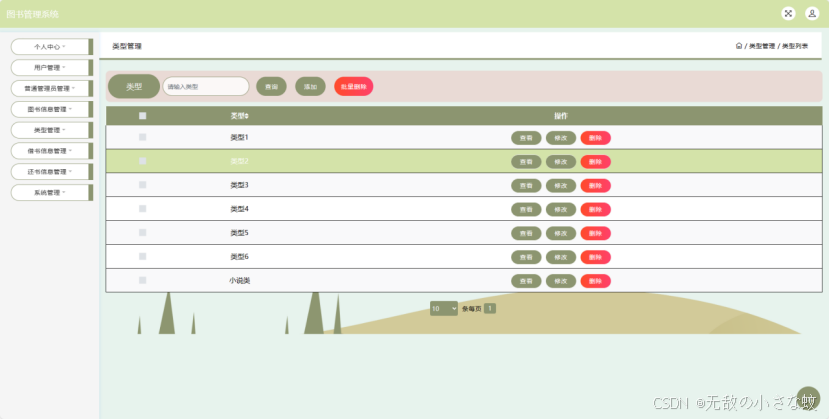Click the 小说类 table cell
This screenshot has width=829, height=419.
[x=239, y=281]
